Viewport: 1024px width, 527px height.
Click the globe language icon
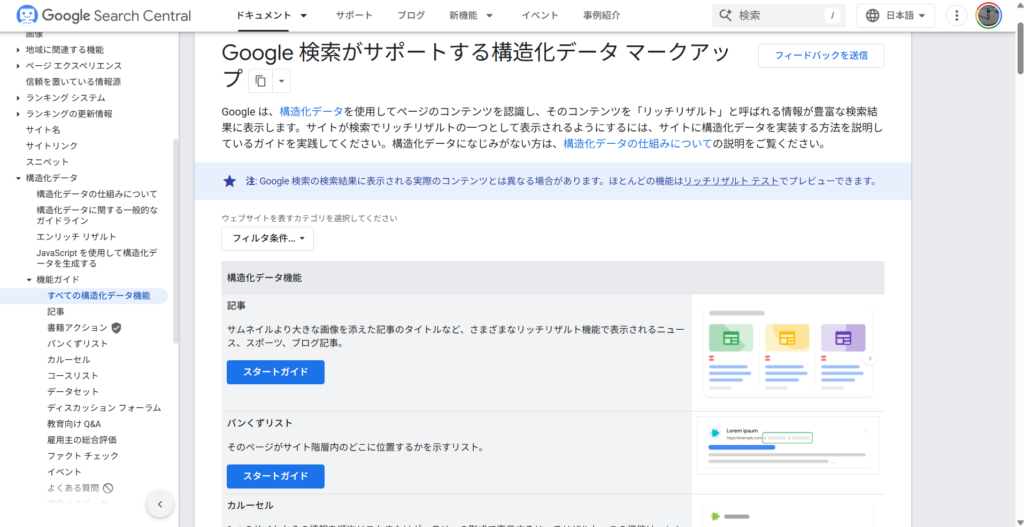[872, 15]
